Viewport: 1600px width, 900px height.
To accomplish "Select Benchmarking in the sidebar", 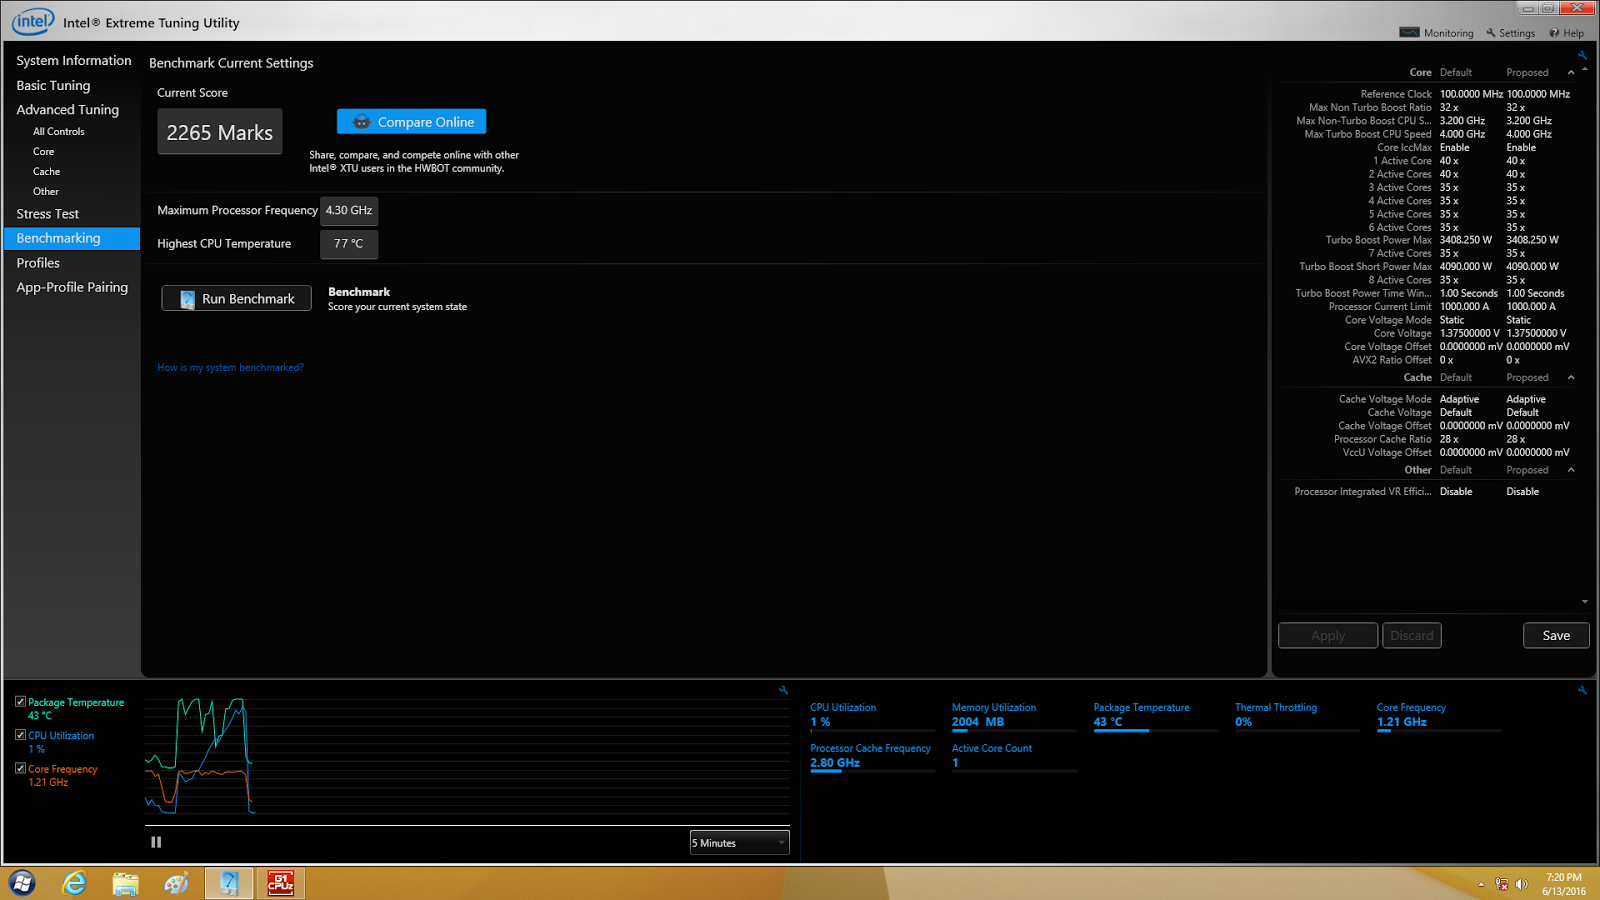I will 72,238.
